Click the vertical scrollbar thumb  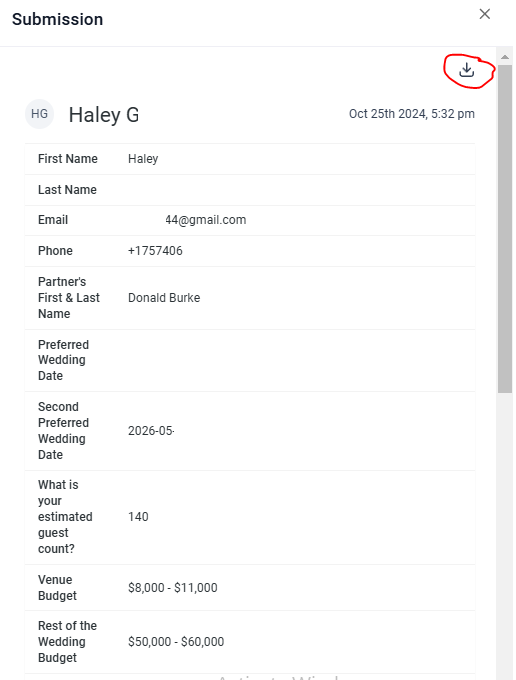[x=505, y=229]
